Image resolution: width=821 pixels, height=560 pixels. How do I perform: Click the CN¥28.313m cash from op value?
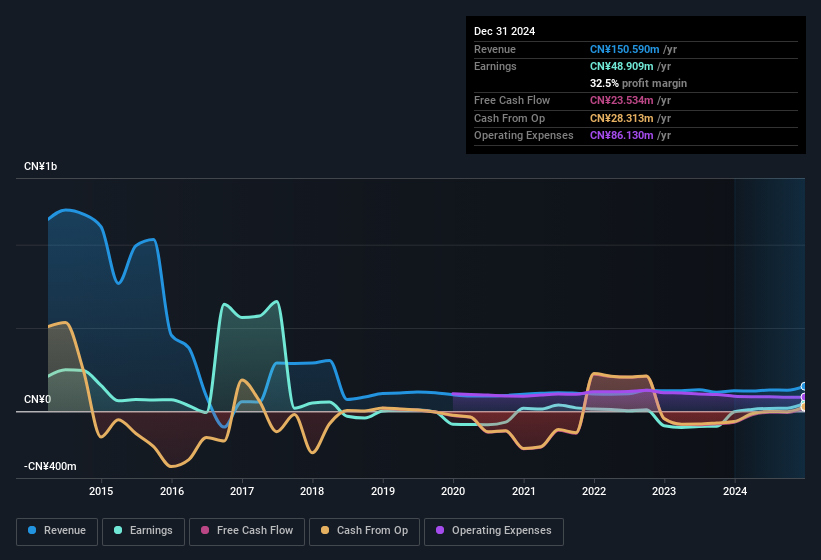coord(622,118)
